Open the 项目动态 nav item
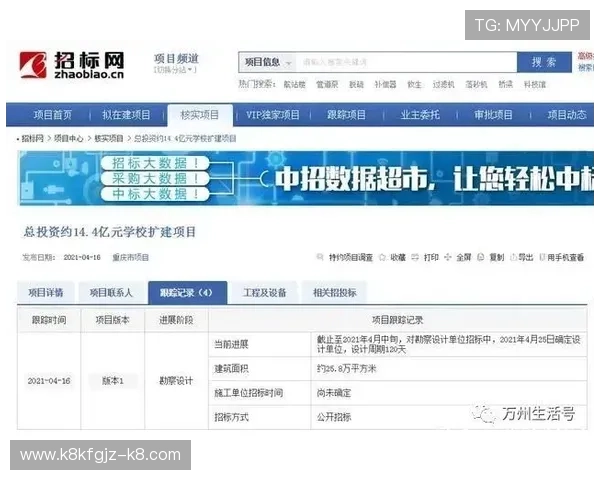This screenshot has height=480, width=600. (x=567, y=115)
